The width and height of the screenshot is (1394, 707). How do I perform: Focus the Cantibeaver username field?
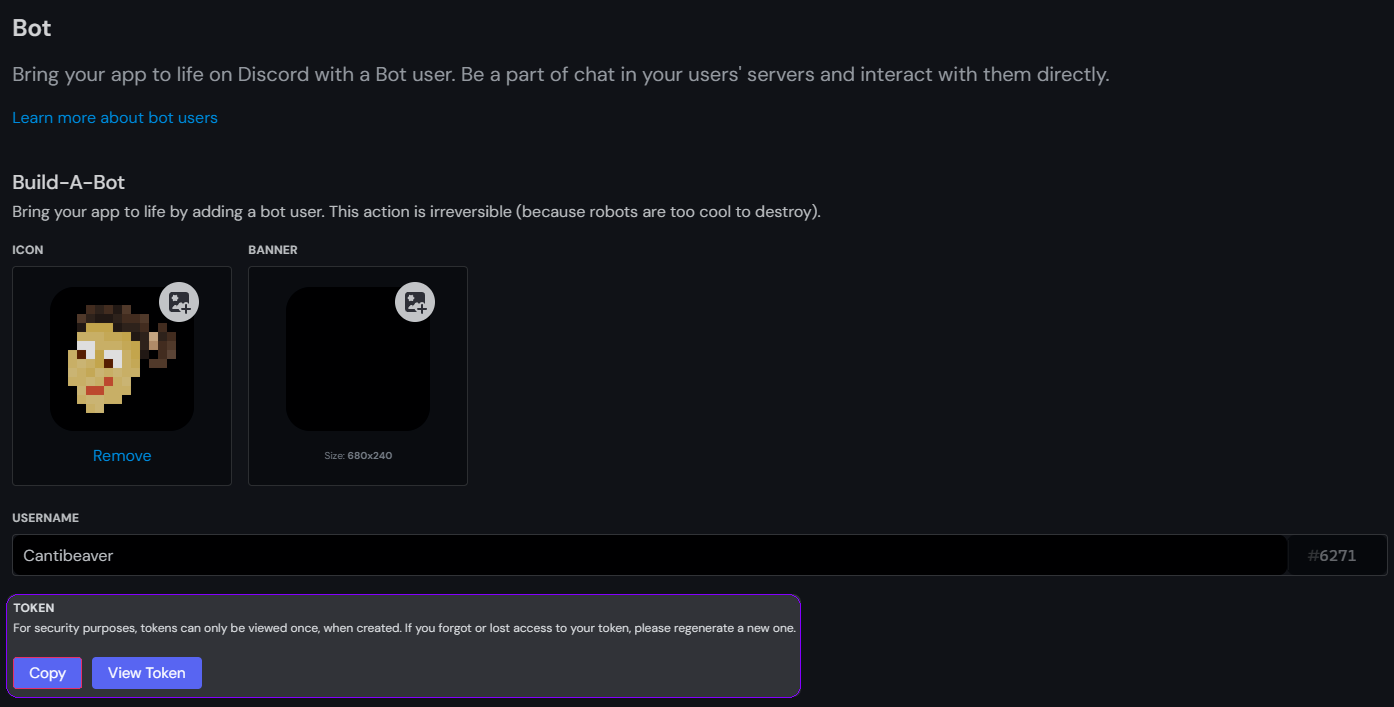[x=648, y=555]
